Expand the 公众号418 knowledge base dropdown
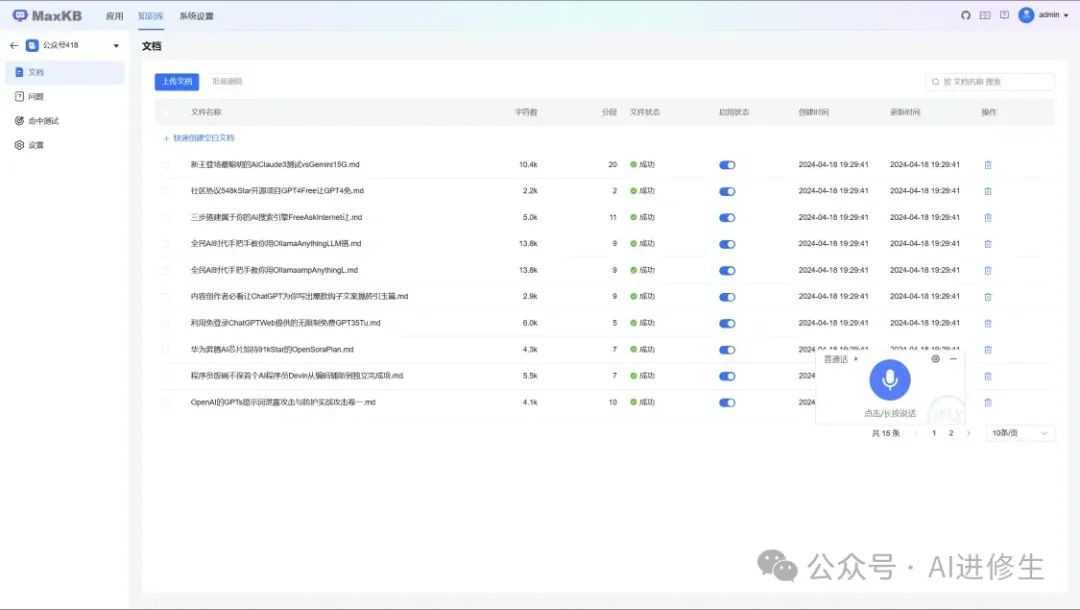 click(115, 45)
